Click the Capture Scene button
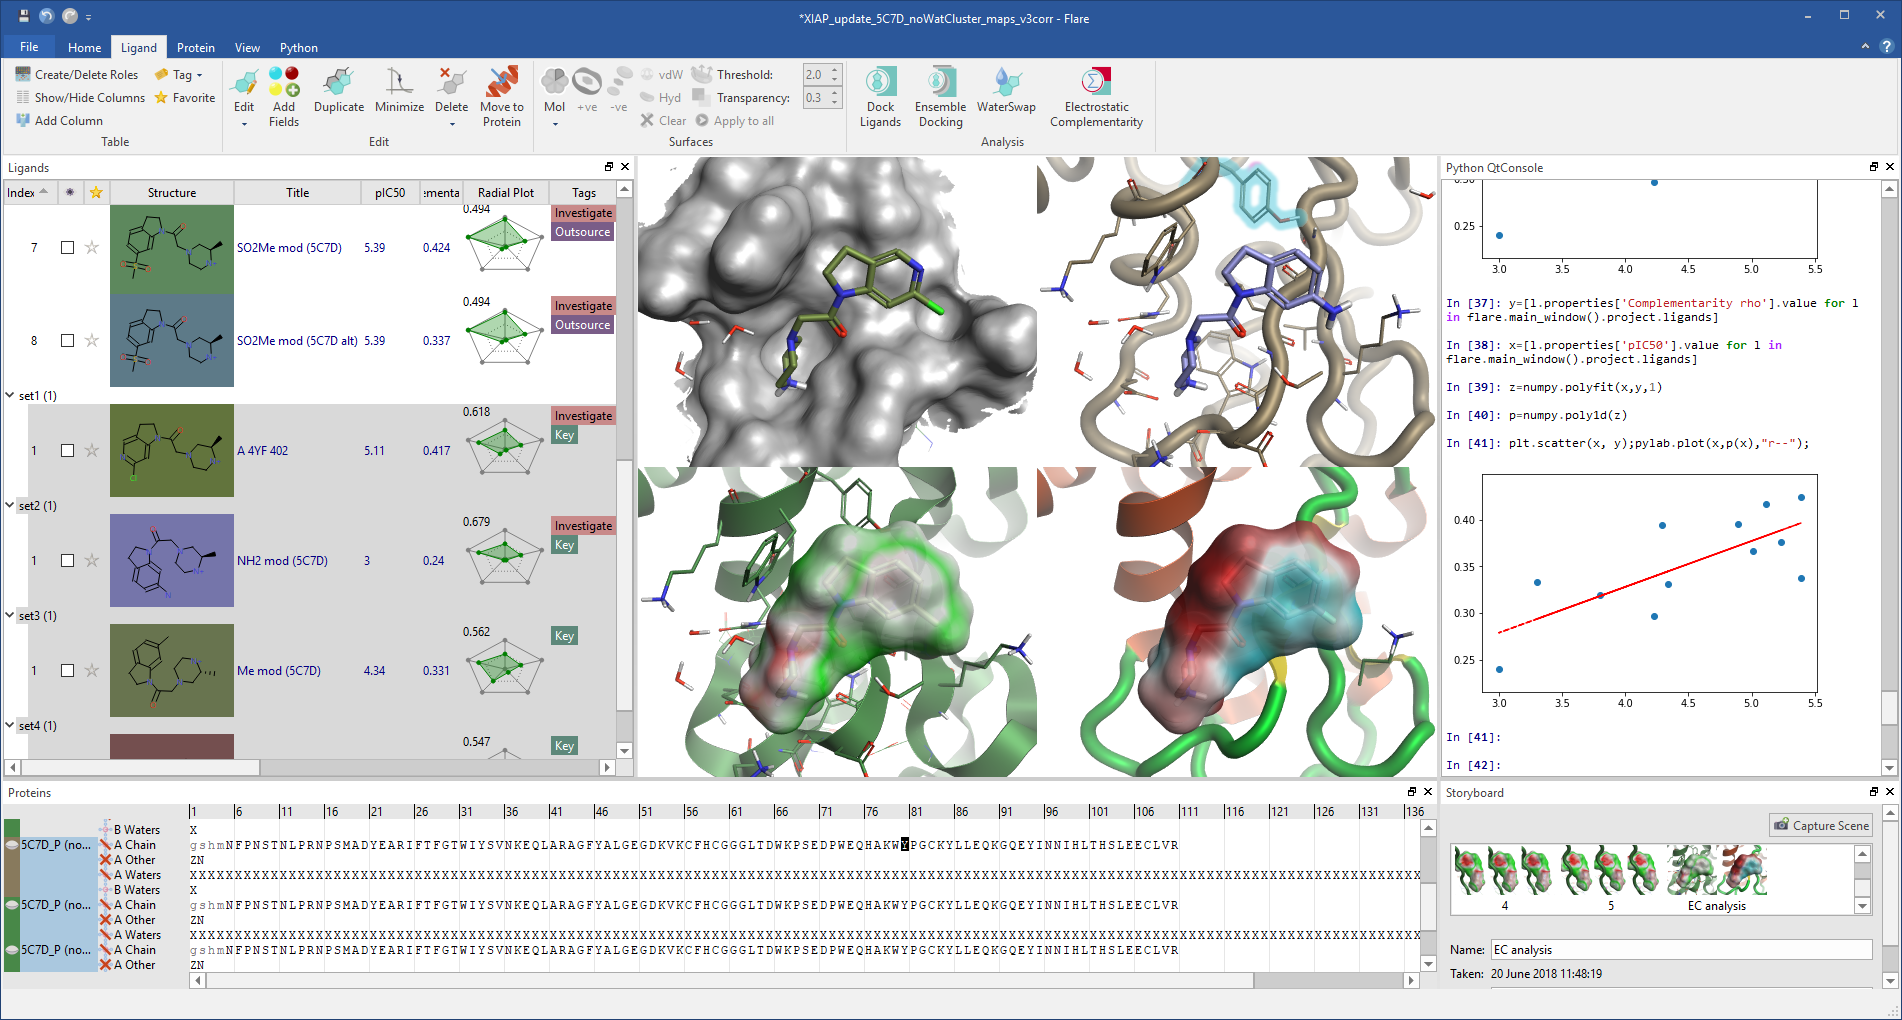The width and height of the screenshot is (1902, 1020). tap(1821, 826)
